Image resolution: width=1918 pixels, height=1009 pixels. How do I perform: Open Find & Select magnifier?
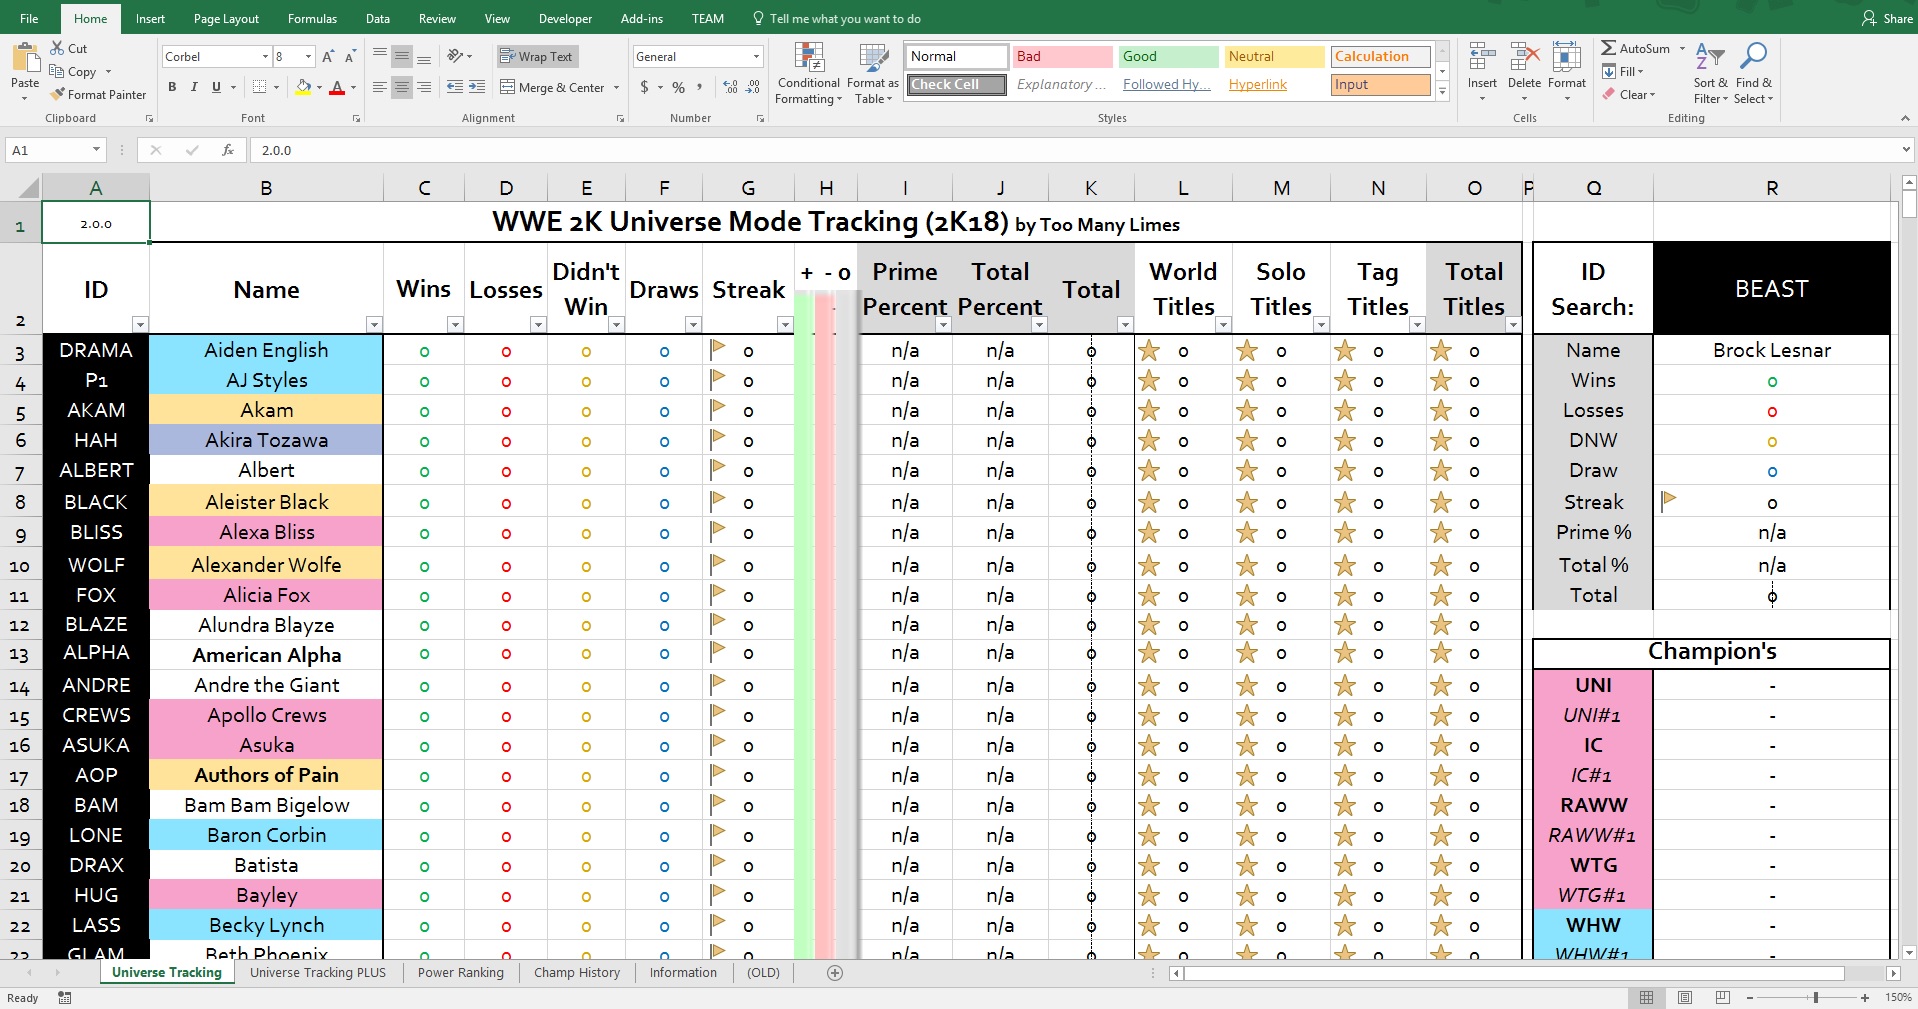(1753, 73)
